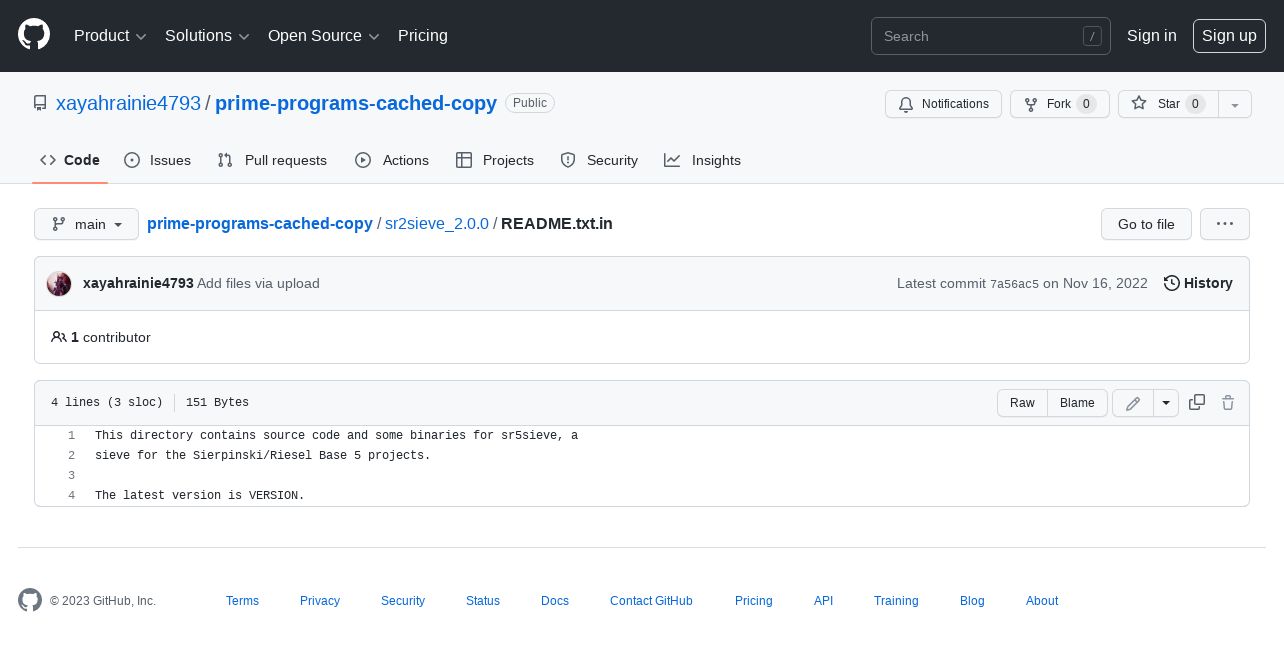Click the xayahrainie4793 avatar thumbnail
1284x662 pixels.
pyautogui.click(x=59, y=283)
